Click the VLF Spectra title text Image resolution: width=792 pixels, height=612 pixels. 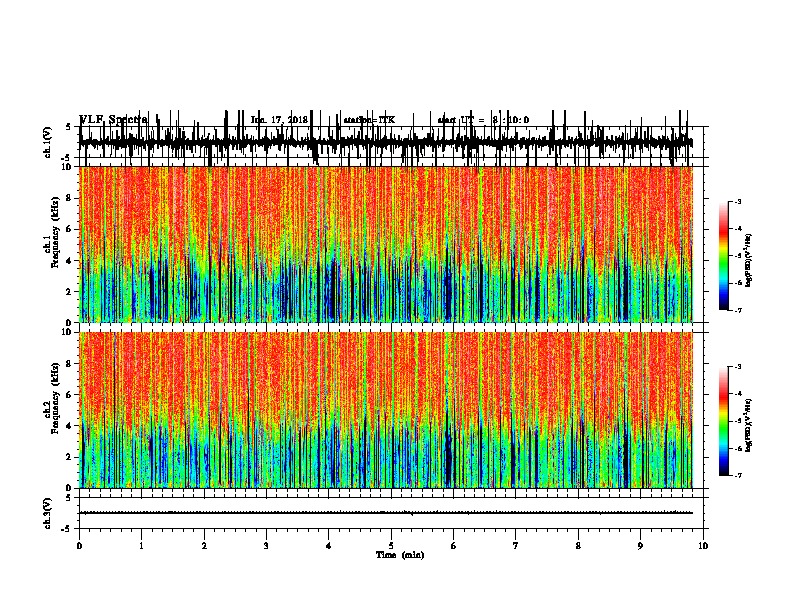click(x=114, y=120)
